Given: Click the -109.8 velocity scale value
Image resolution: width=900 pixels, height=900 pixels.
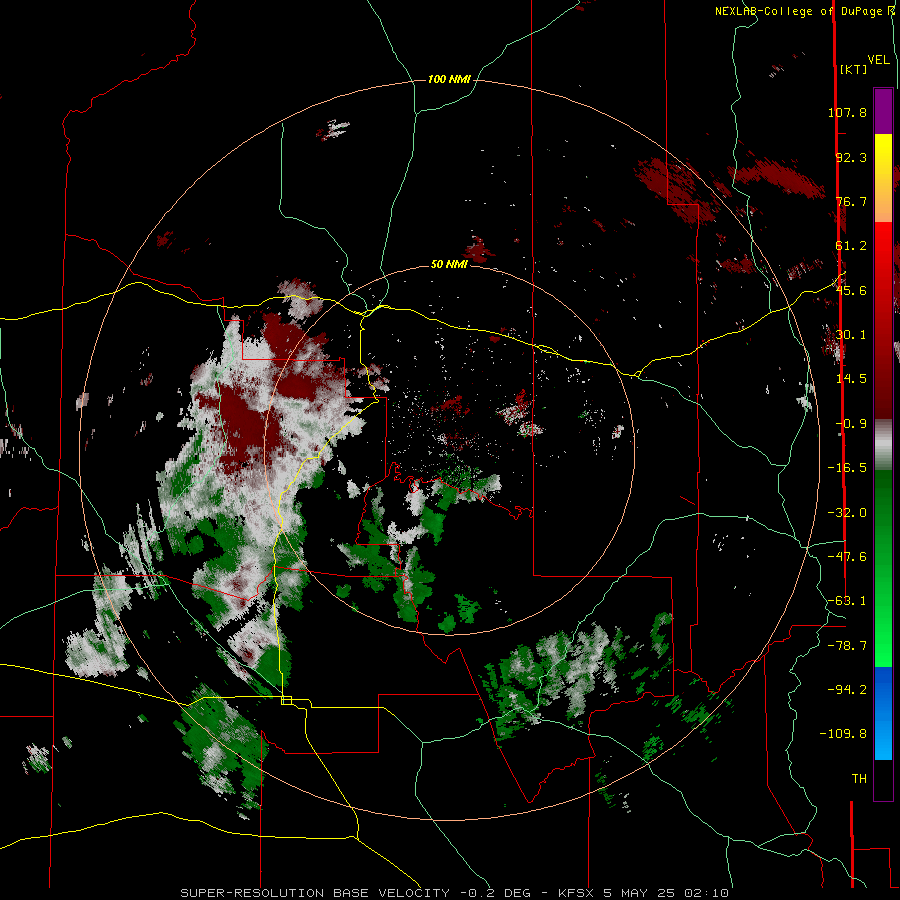Looking at the screenshot, I should [843, 734].
